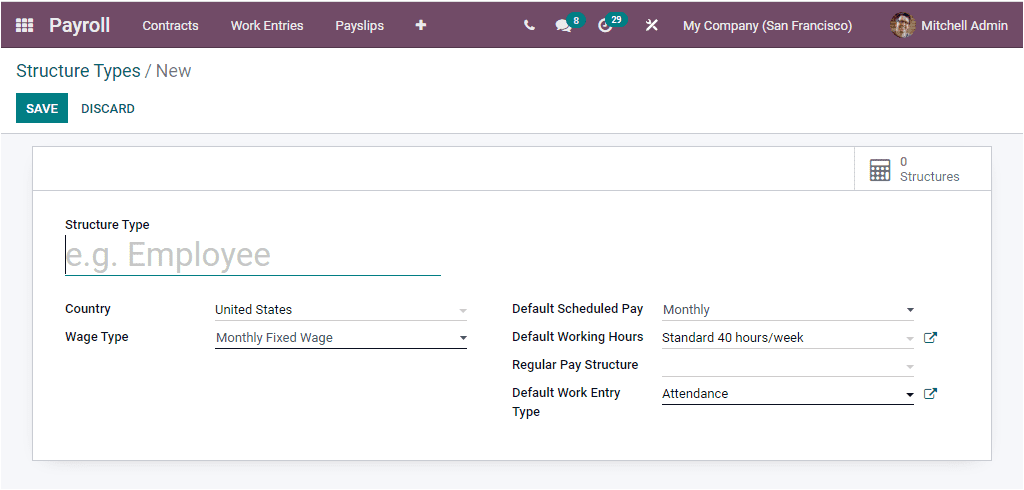Click the Default Scheduled Pay label
This screenshot has width=1024, height=490.
[577, 309]
